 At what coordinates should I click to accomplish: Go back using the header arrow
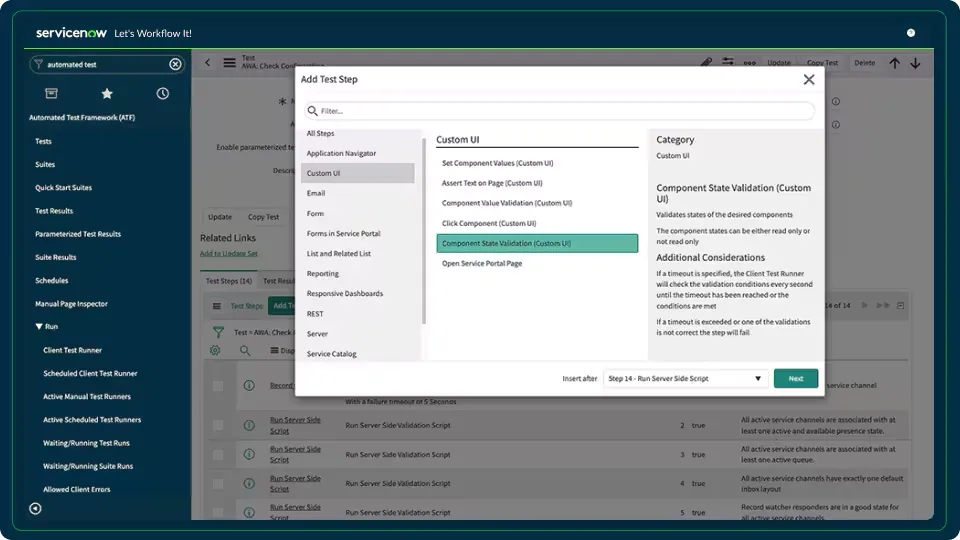208,62
